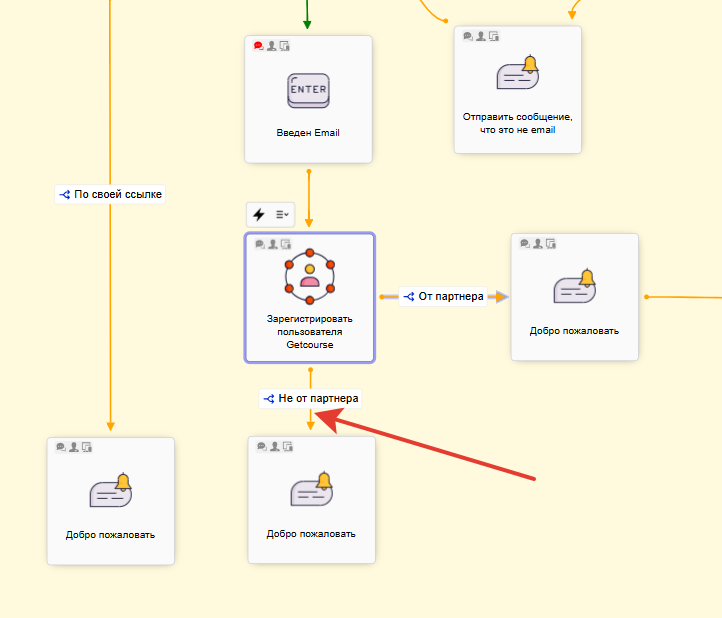Click the ENTER key icon in Введен Email block
Viewport: 722px width, 618px height.
pyautogui.click(x=308, y=91)
